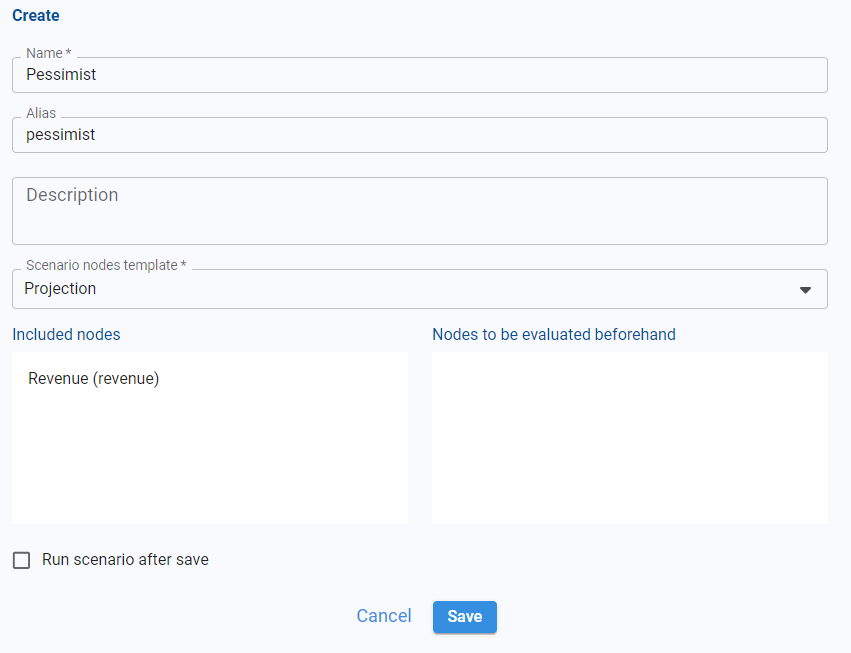Enable the Run scenario after save checkbox

(x=22, y=560)
